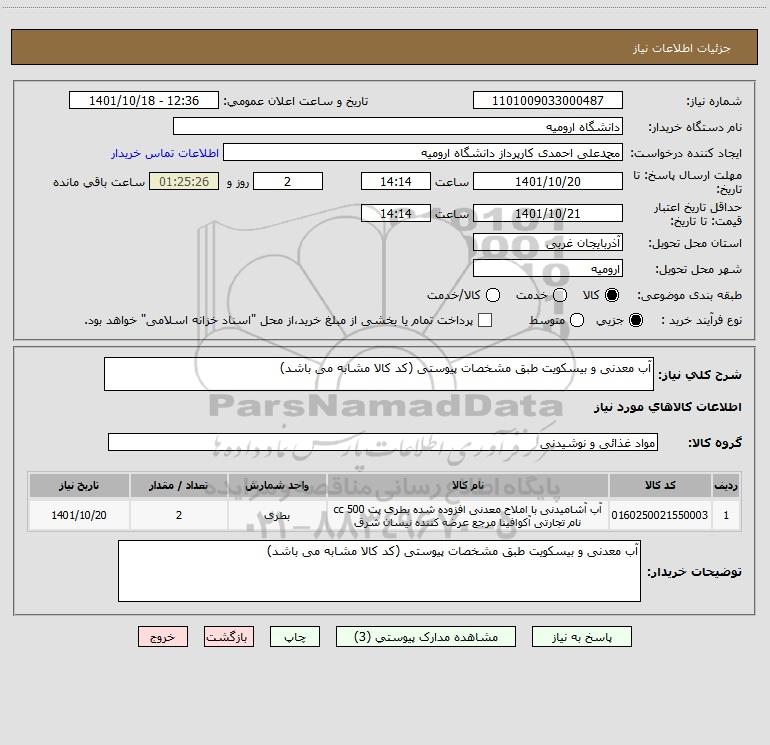770x745 pixels.
Task: Click the price validity time field 14:14
Action: click(396, 213)
